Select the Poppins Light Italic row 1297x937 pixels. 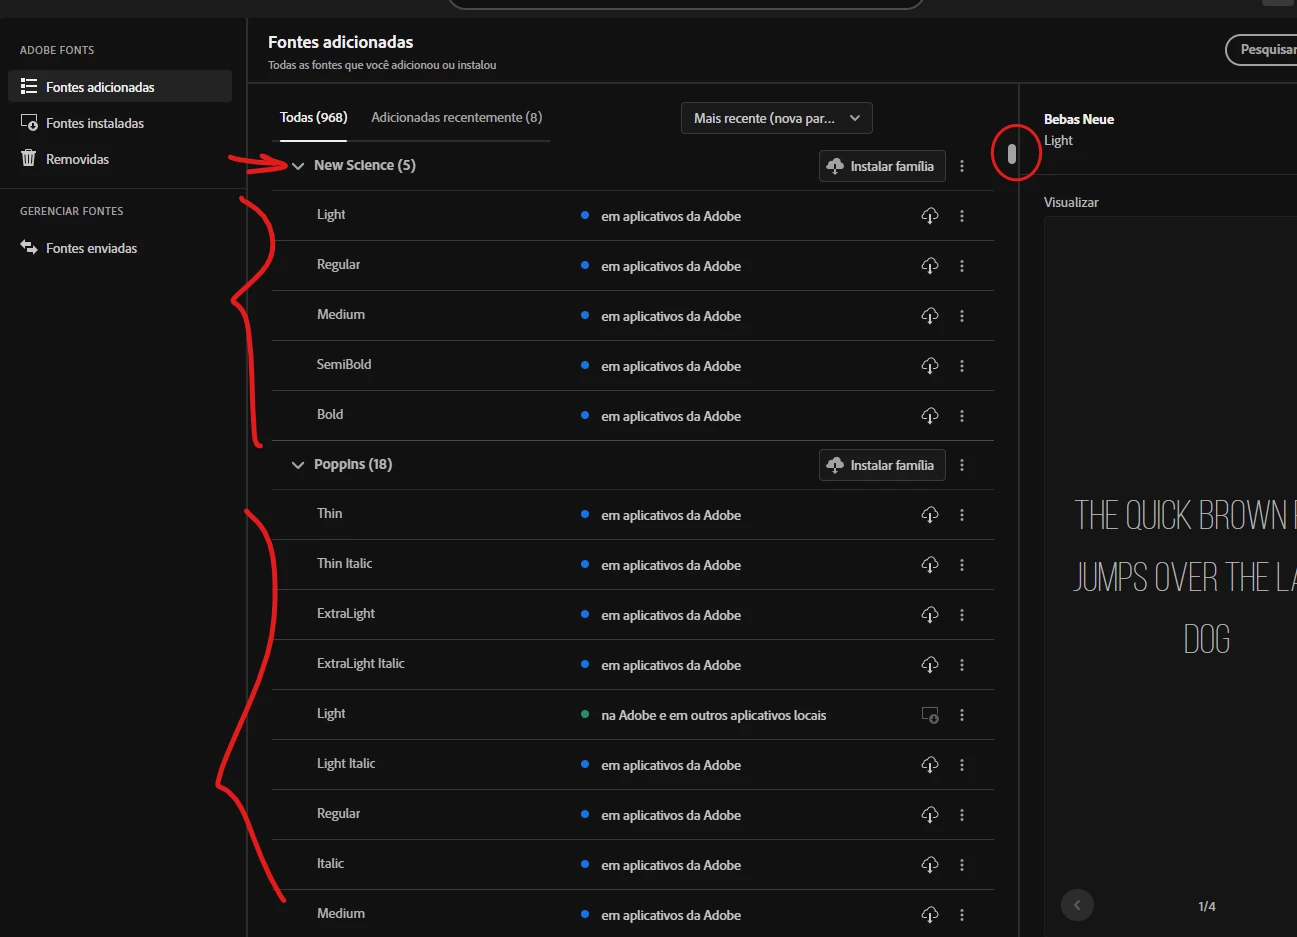(x=633, y=765)
